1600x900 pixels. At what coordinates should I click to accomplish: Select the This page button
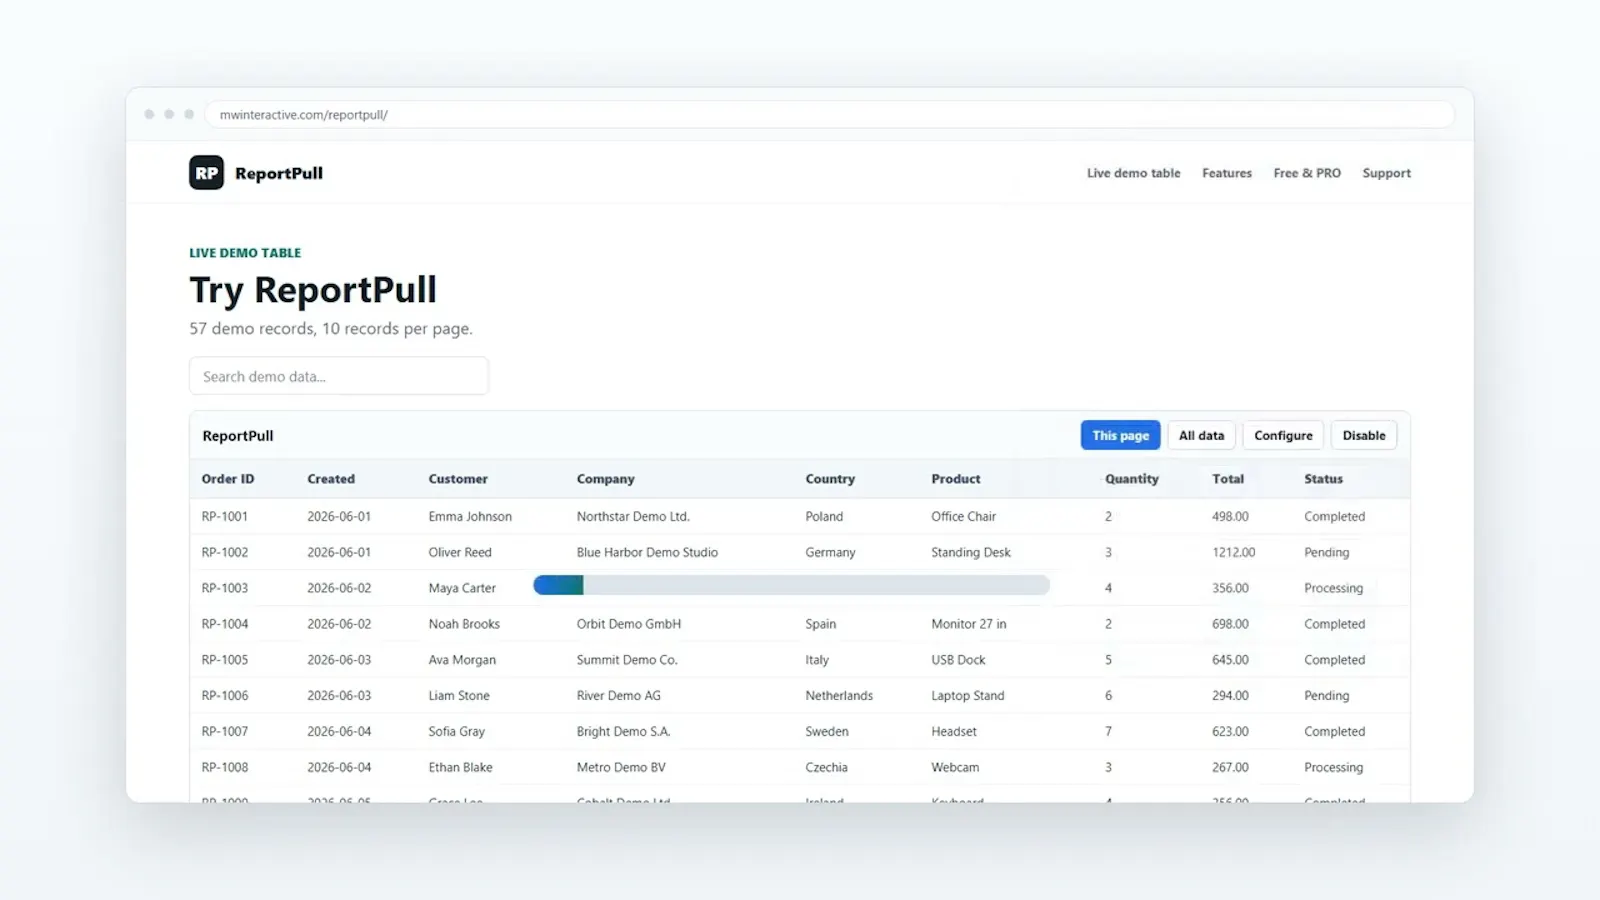(x=1120, y=435)
